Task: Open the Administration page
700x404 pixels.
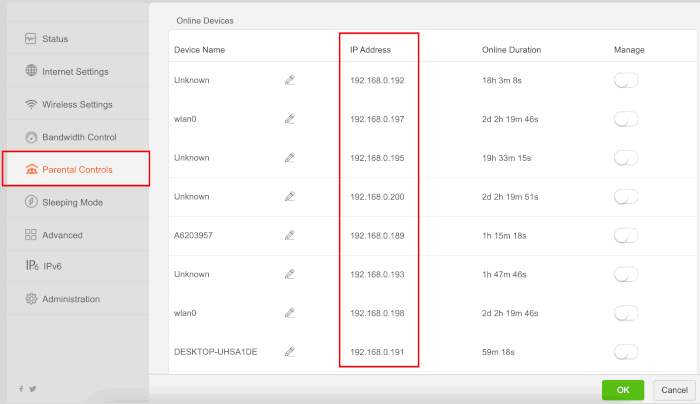Action: tap(78, 299)
